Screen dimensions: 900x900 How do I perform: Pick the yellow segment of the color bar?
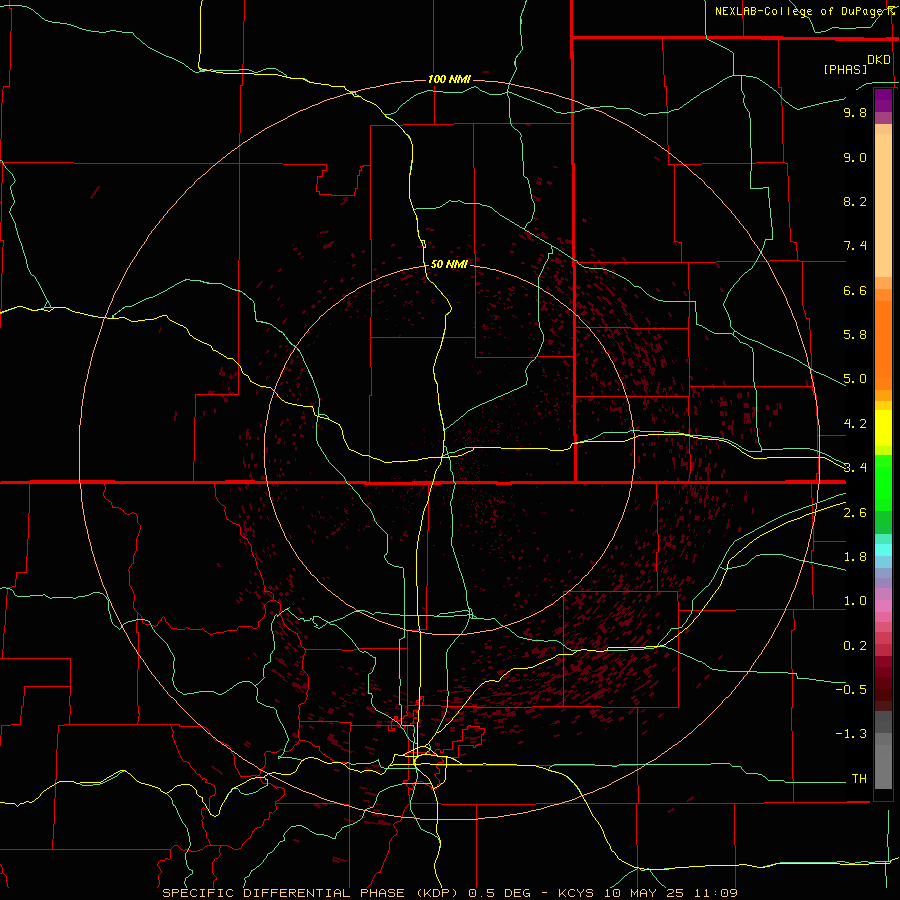883,428
